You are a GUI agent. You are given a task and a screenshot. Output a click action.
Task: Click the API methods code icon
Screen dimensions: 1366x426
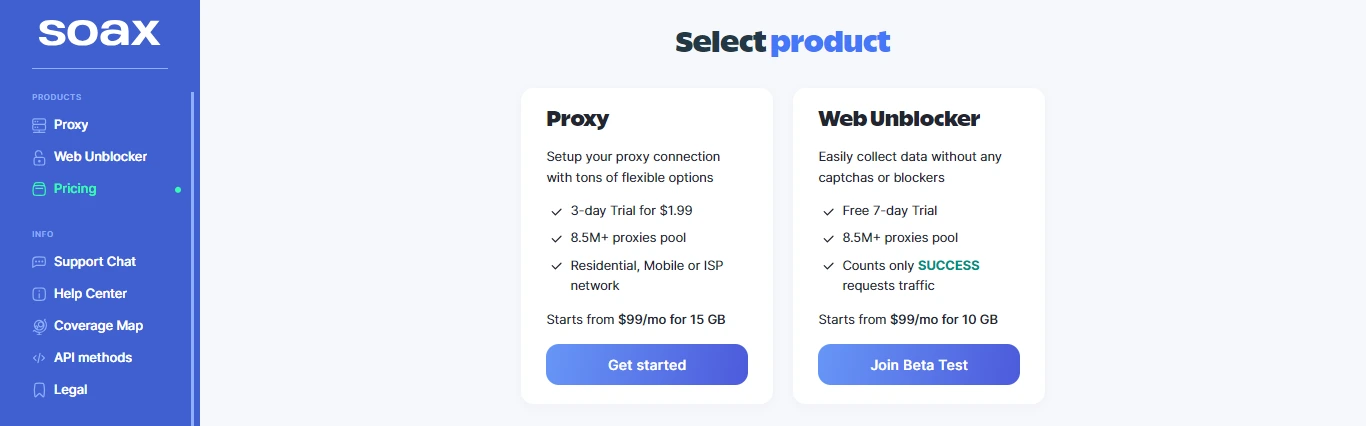click(39, 358)
